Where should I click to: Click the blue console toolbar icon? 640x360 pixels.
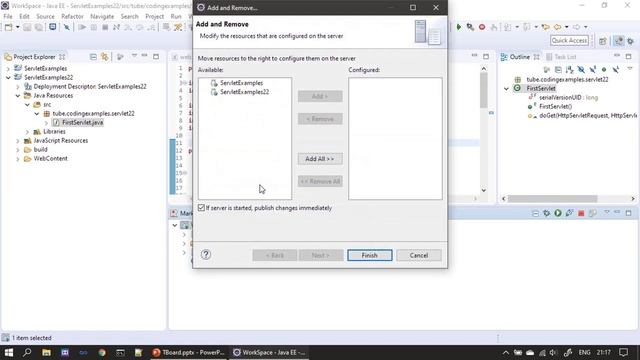tap(53, 27)
